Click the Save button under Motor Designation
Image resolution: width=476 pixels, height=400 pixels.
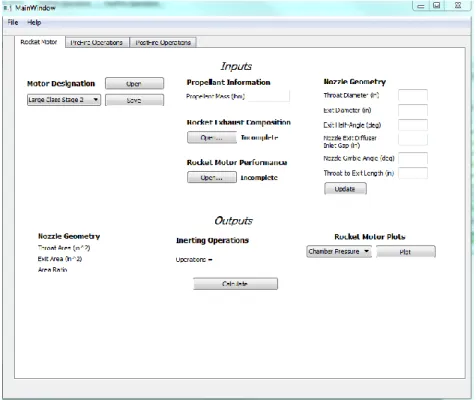(x=134, y=100)
